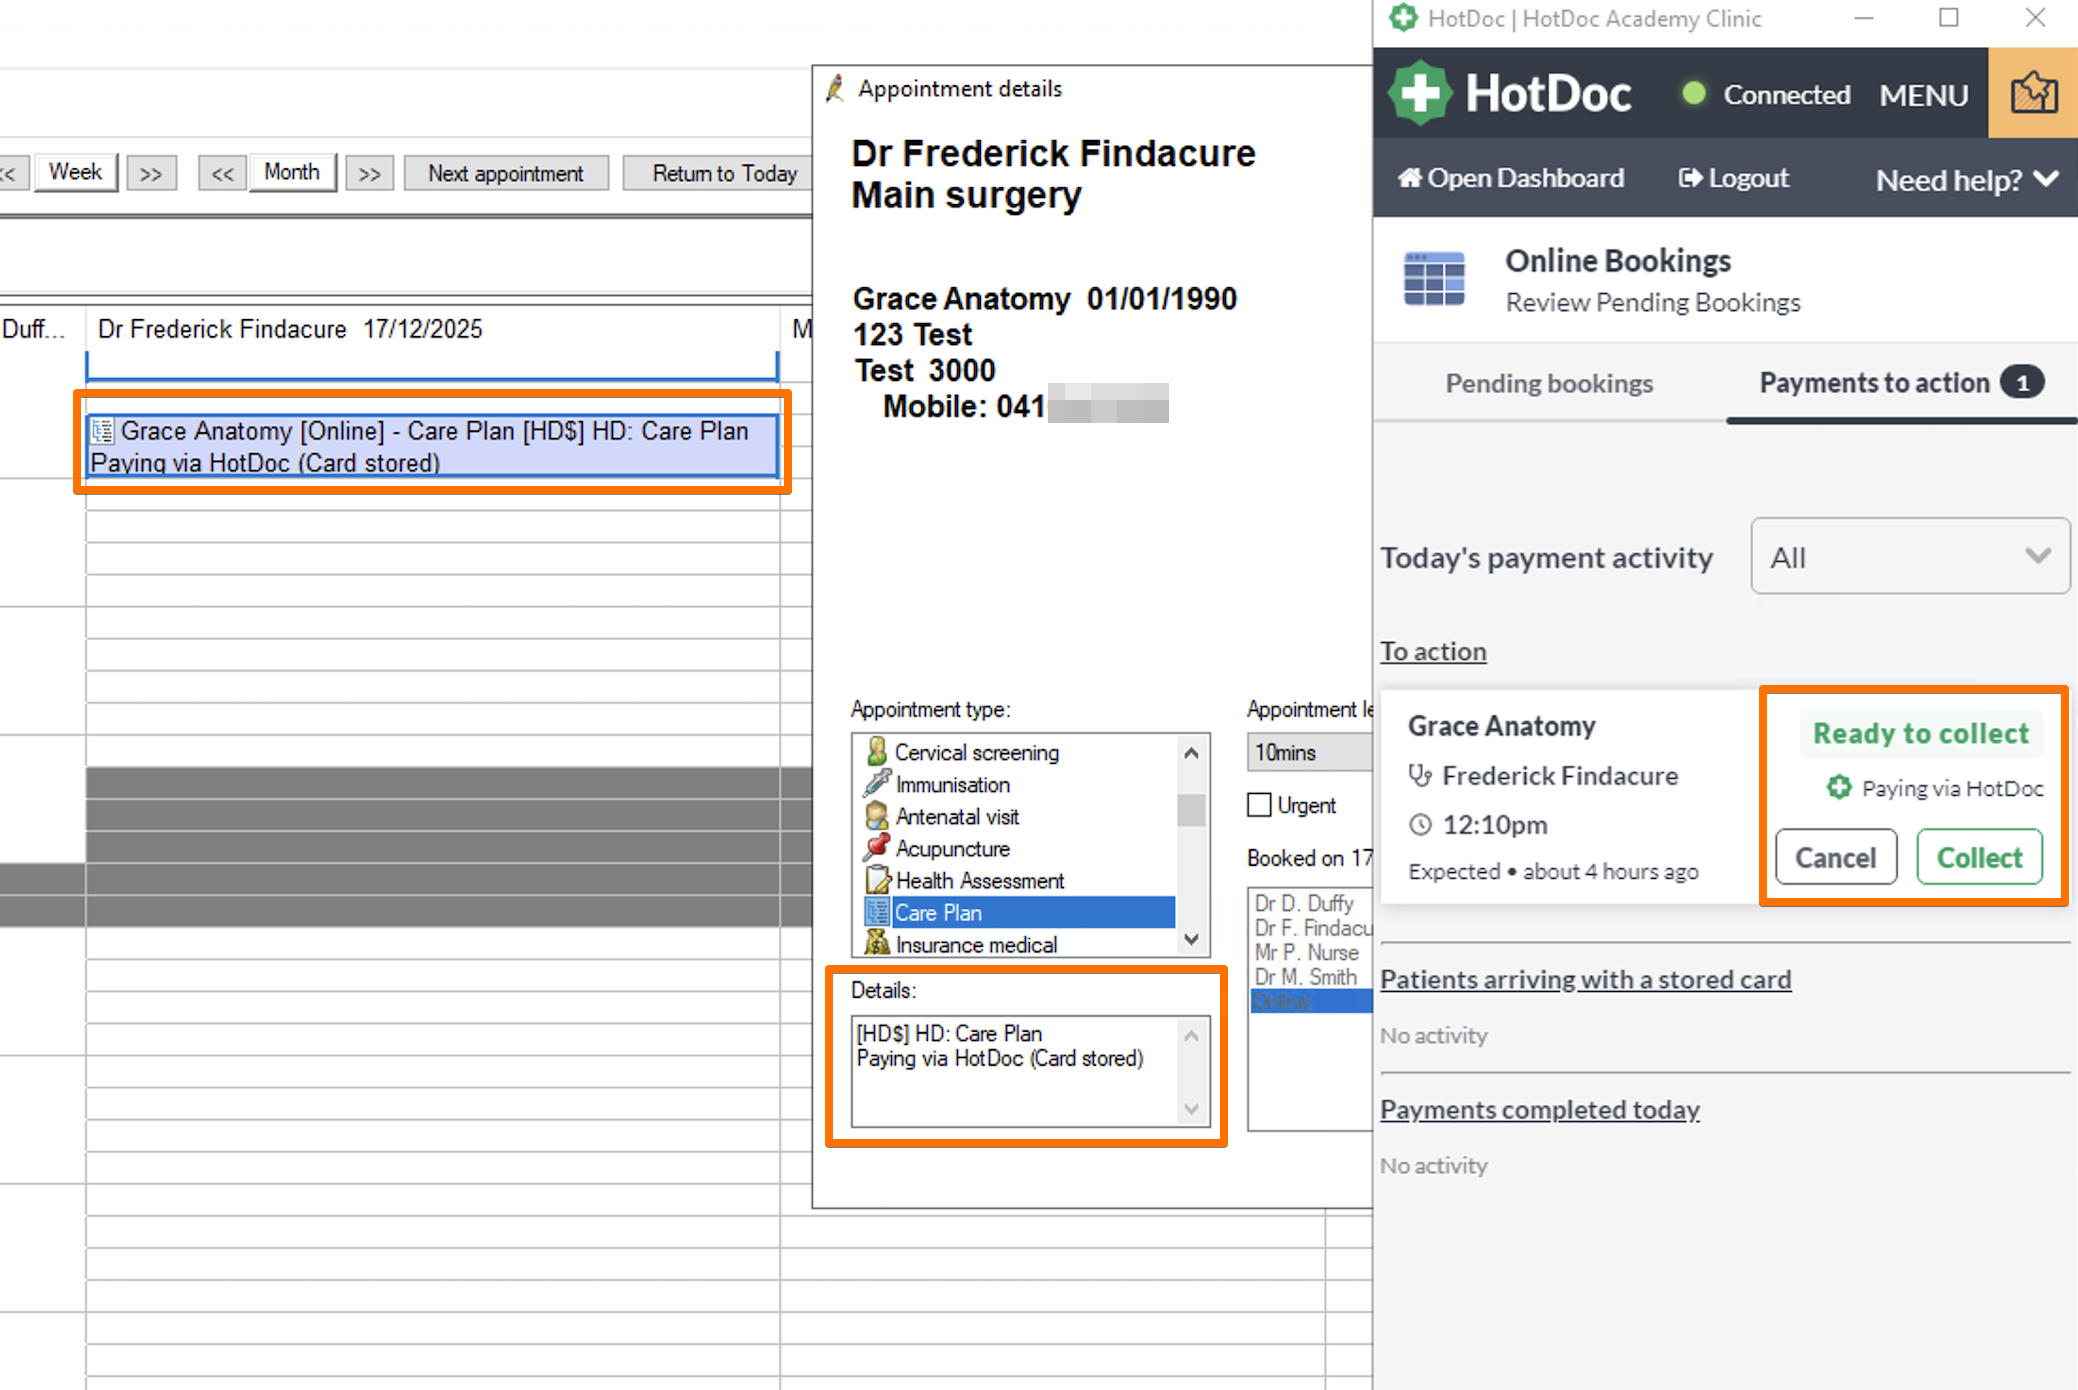Select Care Plan appointment type

(1018, 912)
